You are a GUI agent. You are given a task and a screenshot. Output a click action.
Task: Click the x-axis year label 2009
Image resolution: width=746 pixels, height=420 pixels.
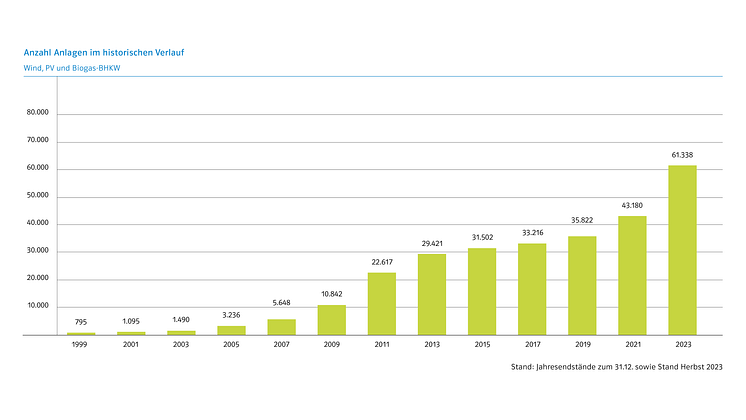tap(332, 344)
